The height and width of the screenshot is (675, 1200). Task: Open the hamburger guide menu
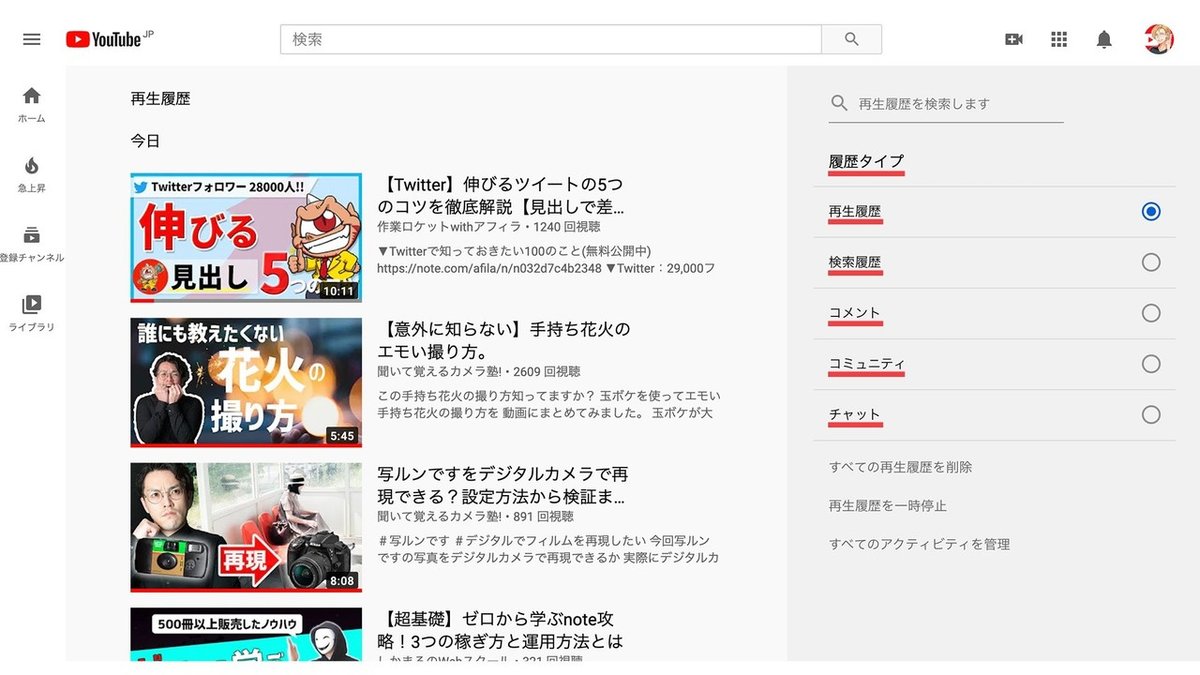click(x=32, y=39)
